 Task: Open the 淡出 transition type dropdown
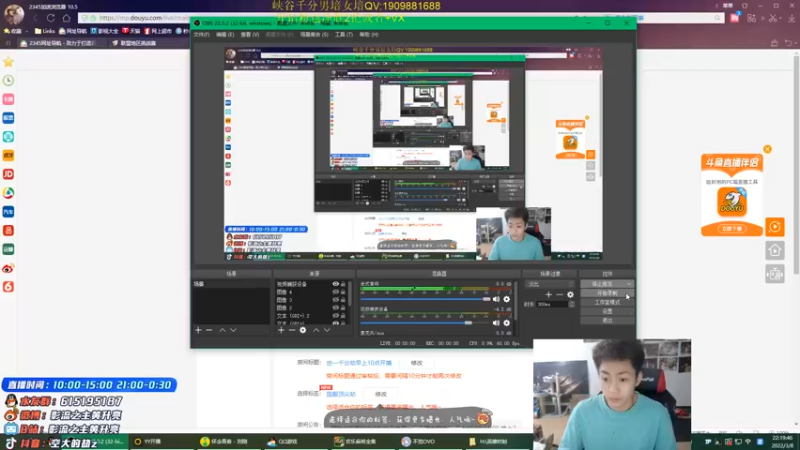pos(550,284)
